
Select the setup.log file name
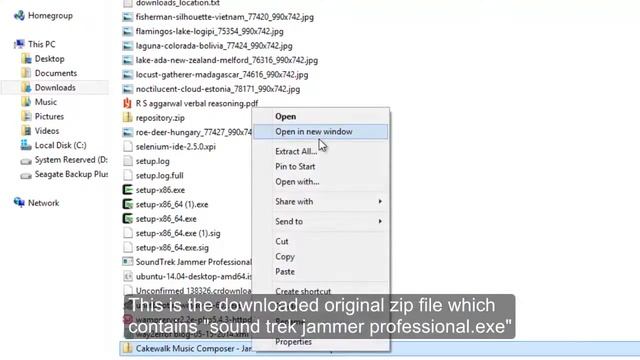152,161
